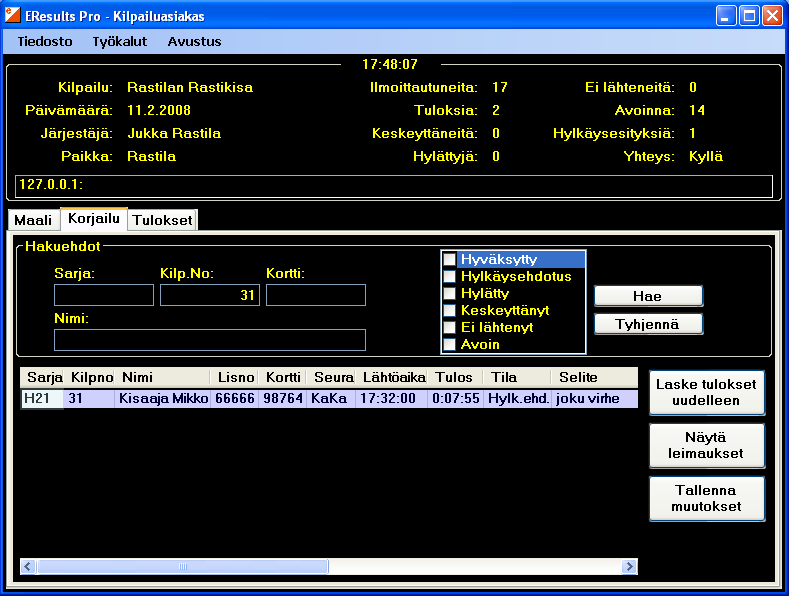Check the Hylätty filter box
The height and width of the screenshot is (596, 789).
449,293
